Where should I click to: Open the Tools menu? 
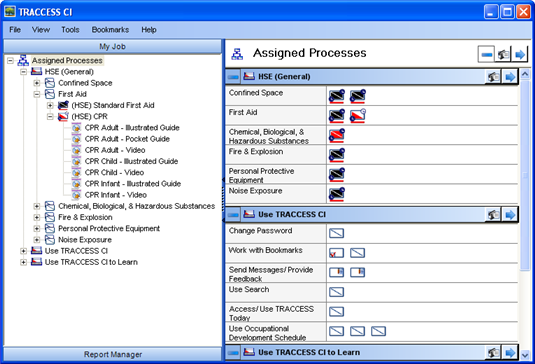[70, 30]
